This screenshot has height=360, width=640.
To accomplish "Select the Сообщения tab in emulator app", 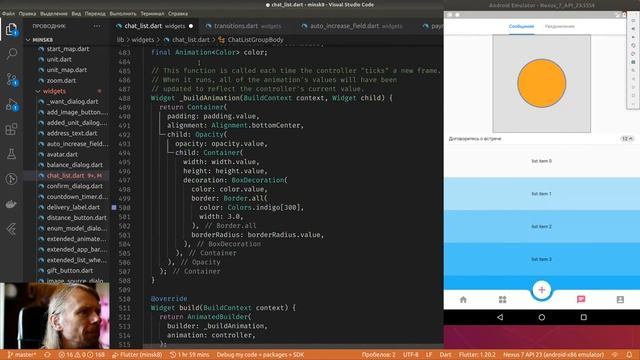I will click(521, 27).
